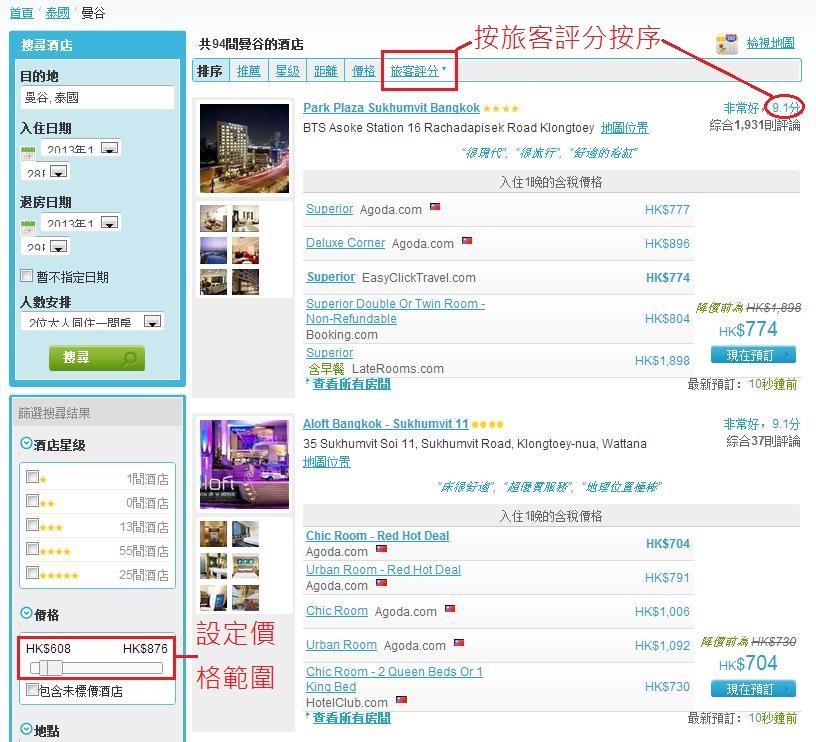Open Aloft Bangkok - Sukhumvit 11 link
The width and height of the screenshot is (816, 742).
pos(386,424)
